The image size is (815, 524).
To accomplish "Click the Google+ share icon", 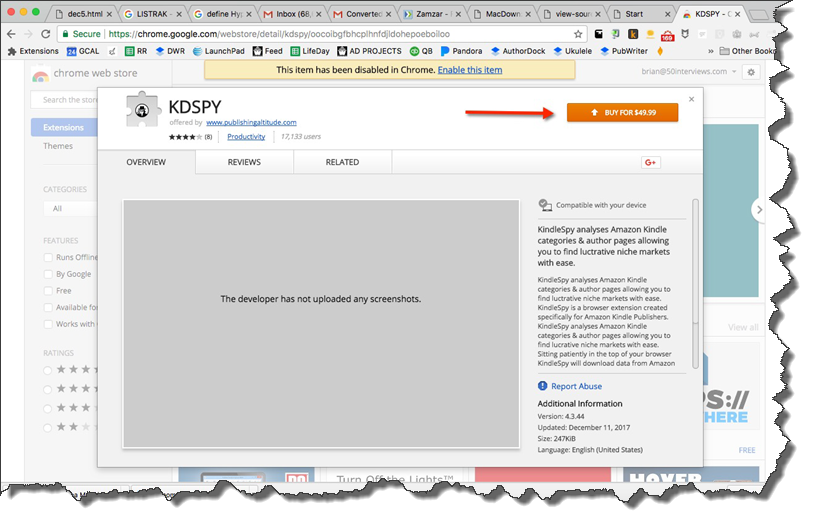I will pos(650,162).
